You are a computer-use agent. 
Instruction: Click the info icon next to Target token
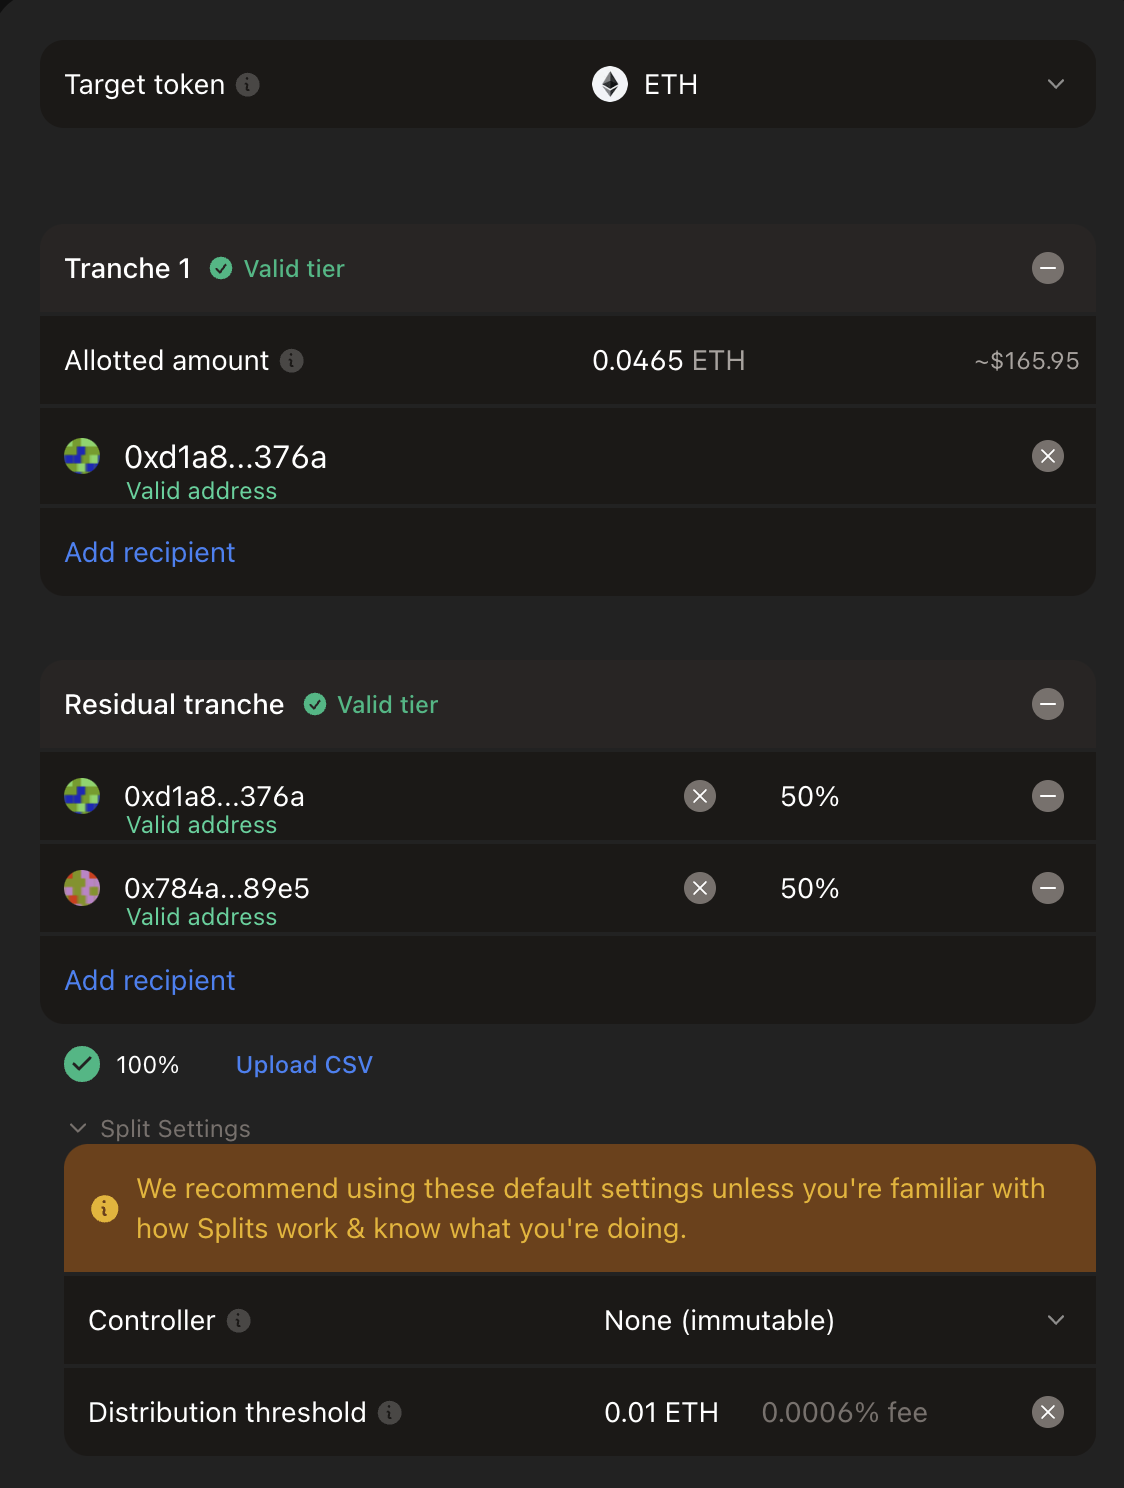click(248, 85)
